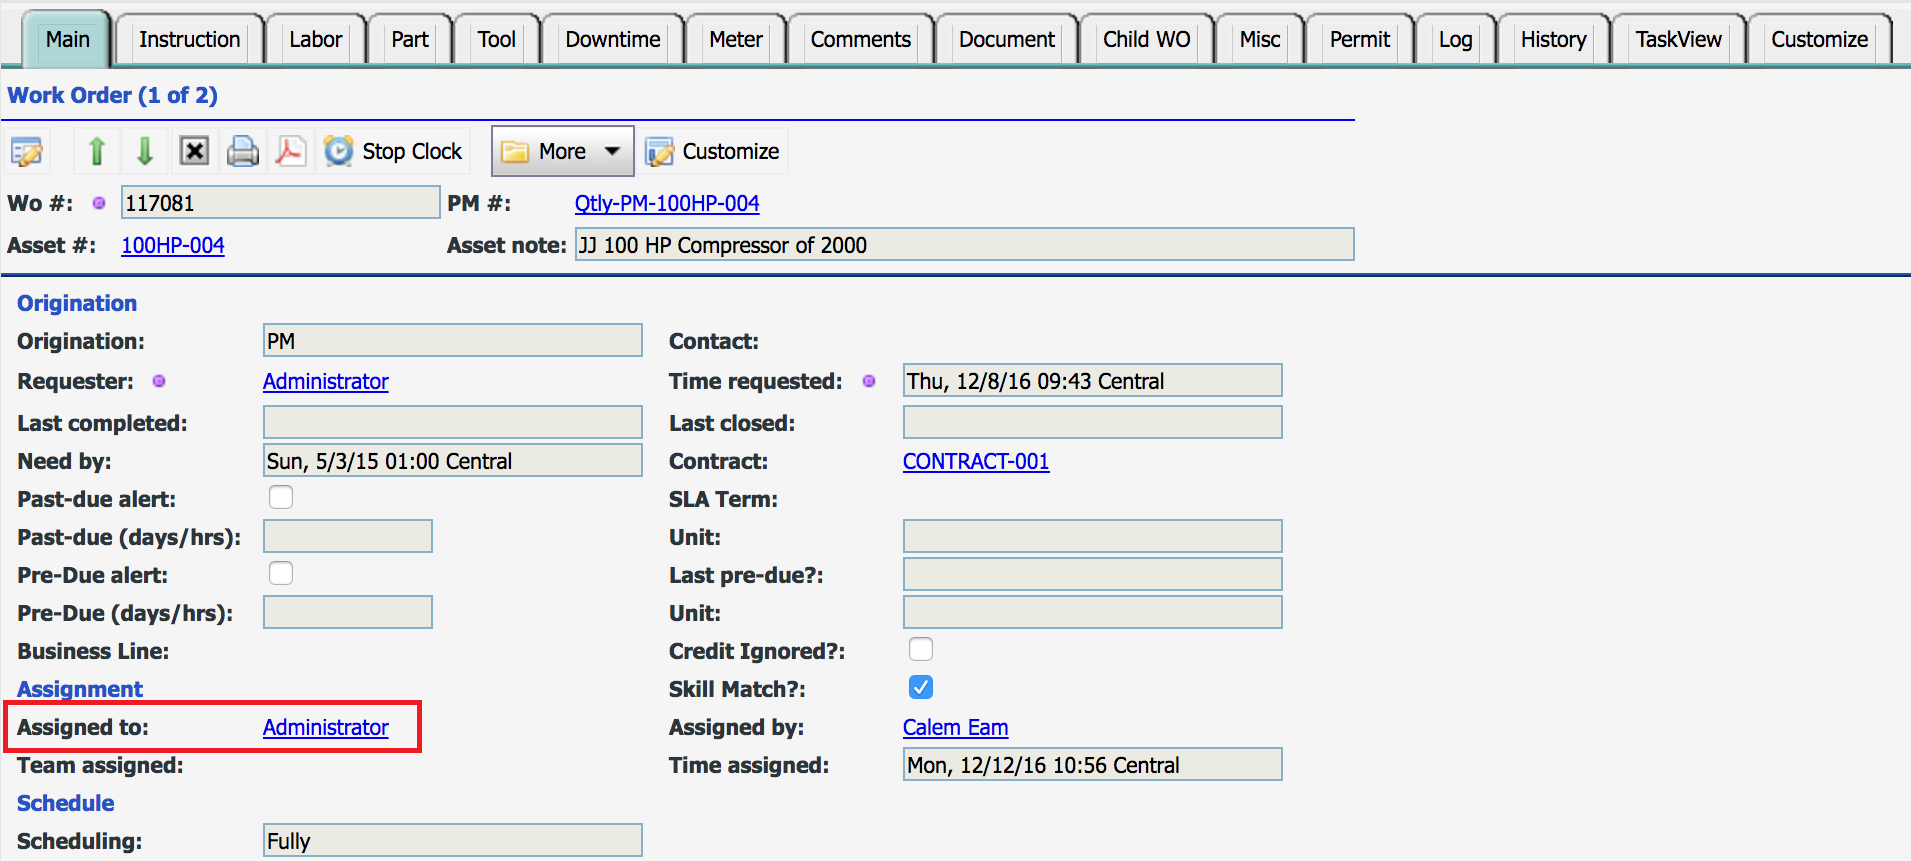The height and width of the screenshot is (861, 1911).
Task: Uncheck the Skill Match checkbox
Action: pos(921,687)
